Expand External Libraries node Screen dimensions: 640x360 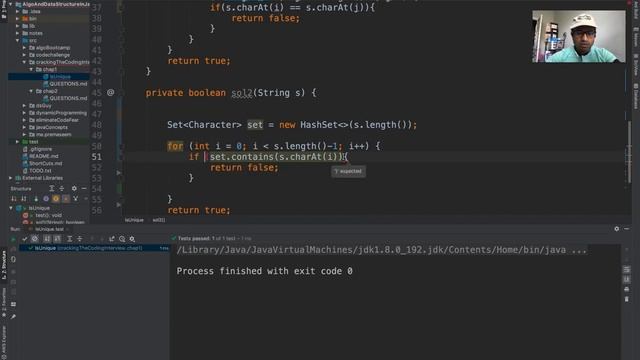click(x=11, y=178)
